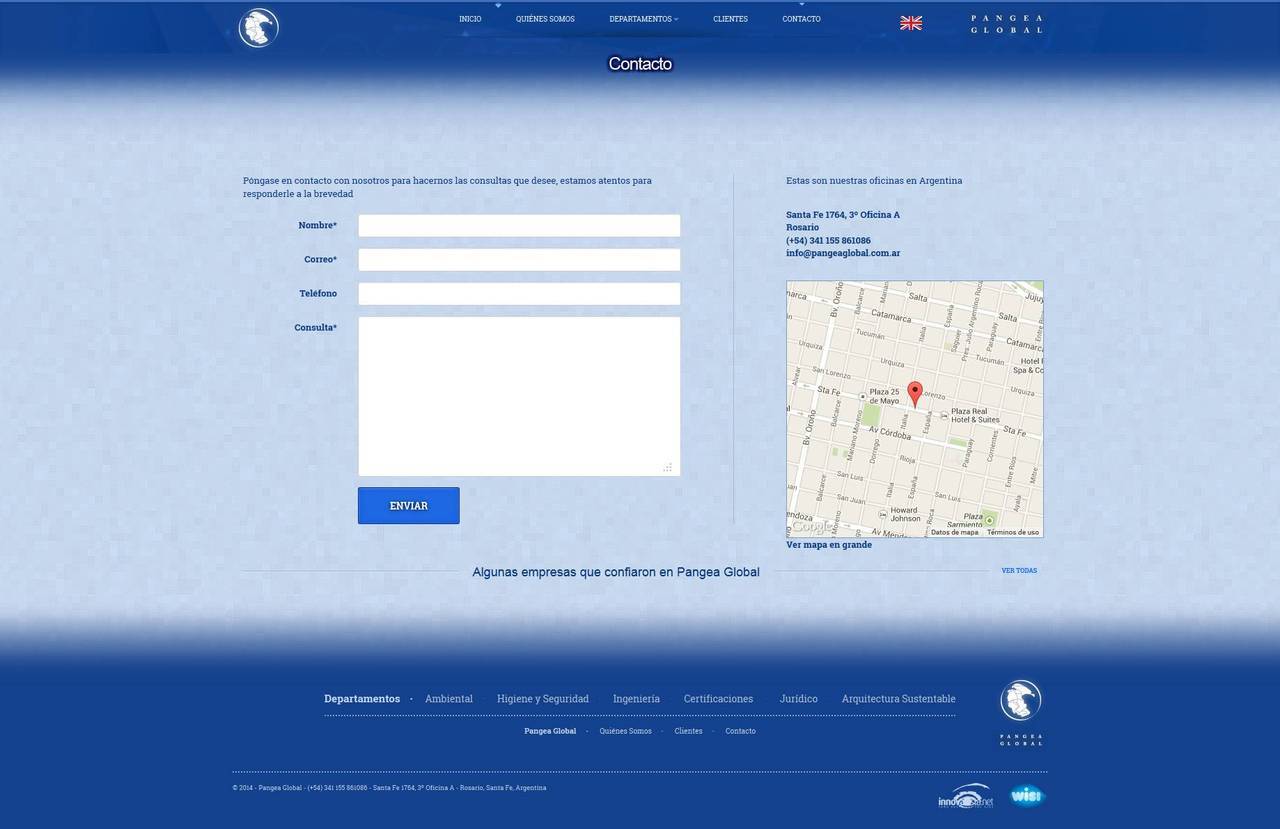This screenshot has width=1280, height=829.
Task: Click inside the Consulta text area
Action: (519, 396)
